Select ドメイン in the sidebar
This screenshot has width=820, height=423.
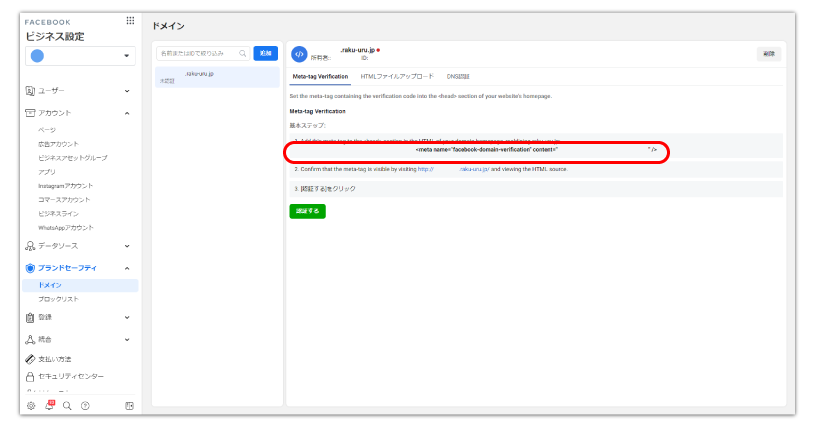80,285
